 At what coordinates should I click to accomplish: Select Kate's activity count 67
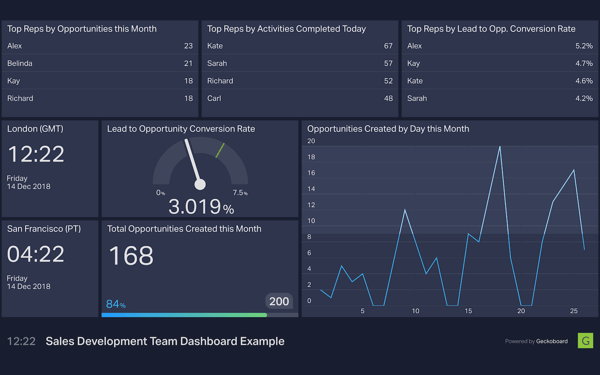(x=388, y=46)
